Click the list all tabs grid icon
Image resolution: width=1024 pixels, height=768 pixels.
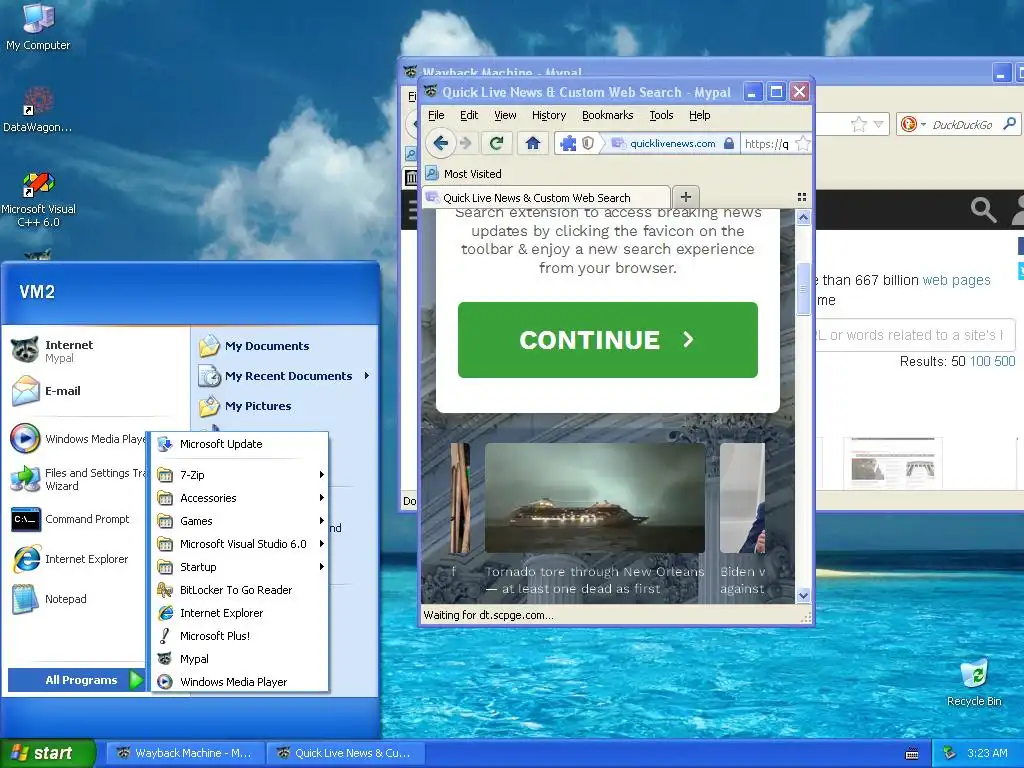802,197
